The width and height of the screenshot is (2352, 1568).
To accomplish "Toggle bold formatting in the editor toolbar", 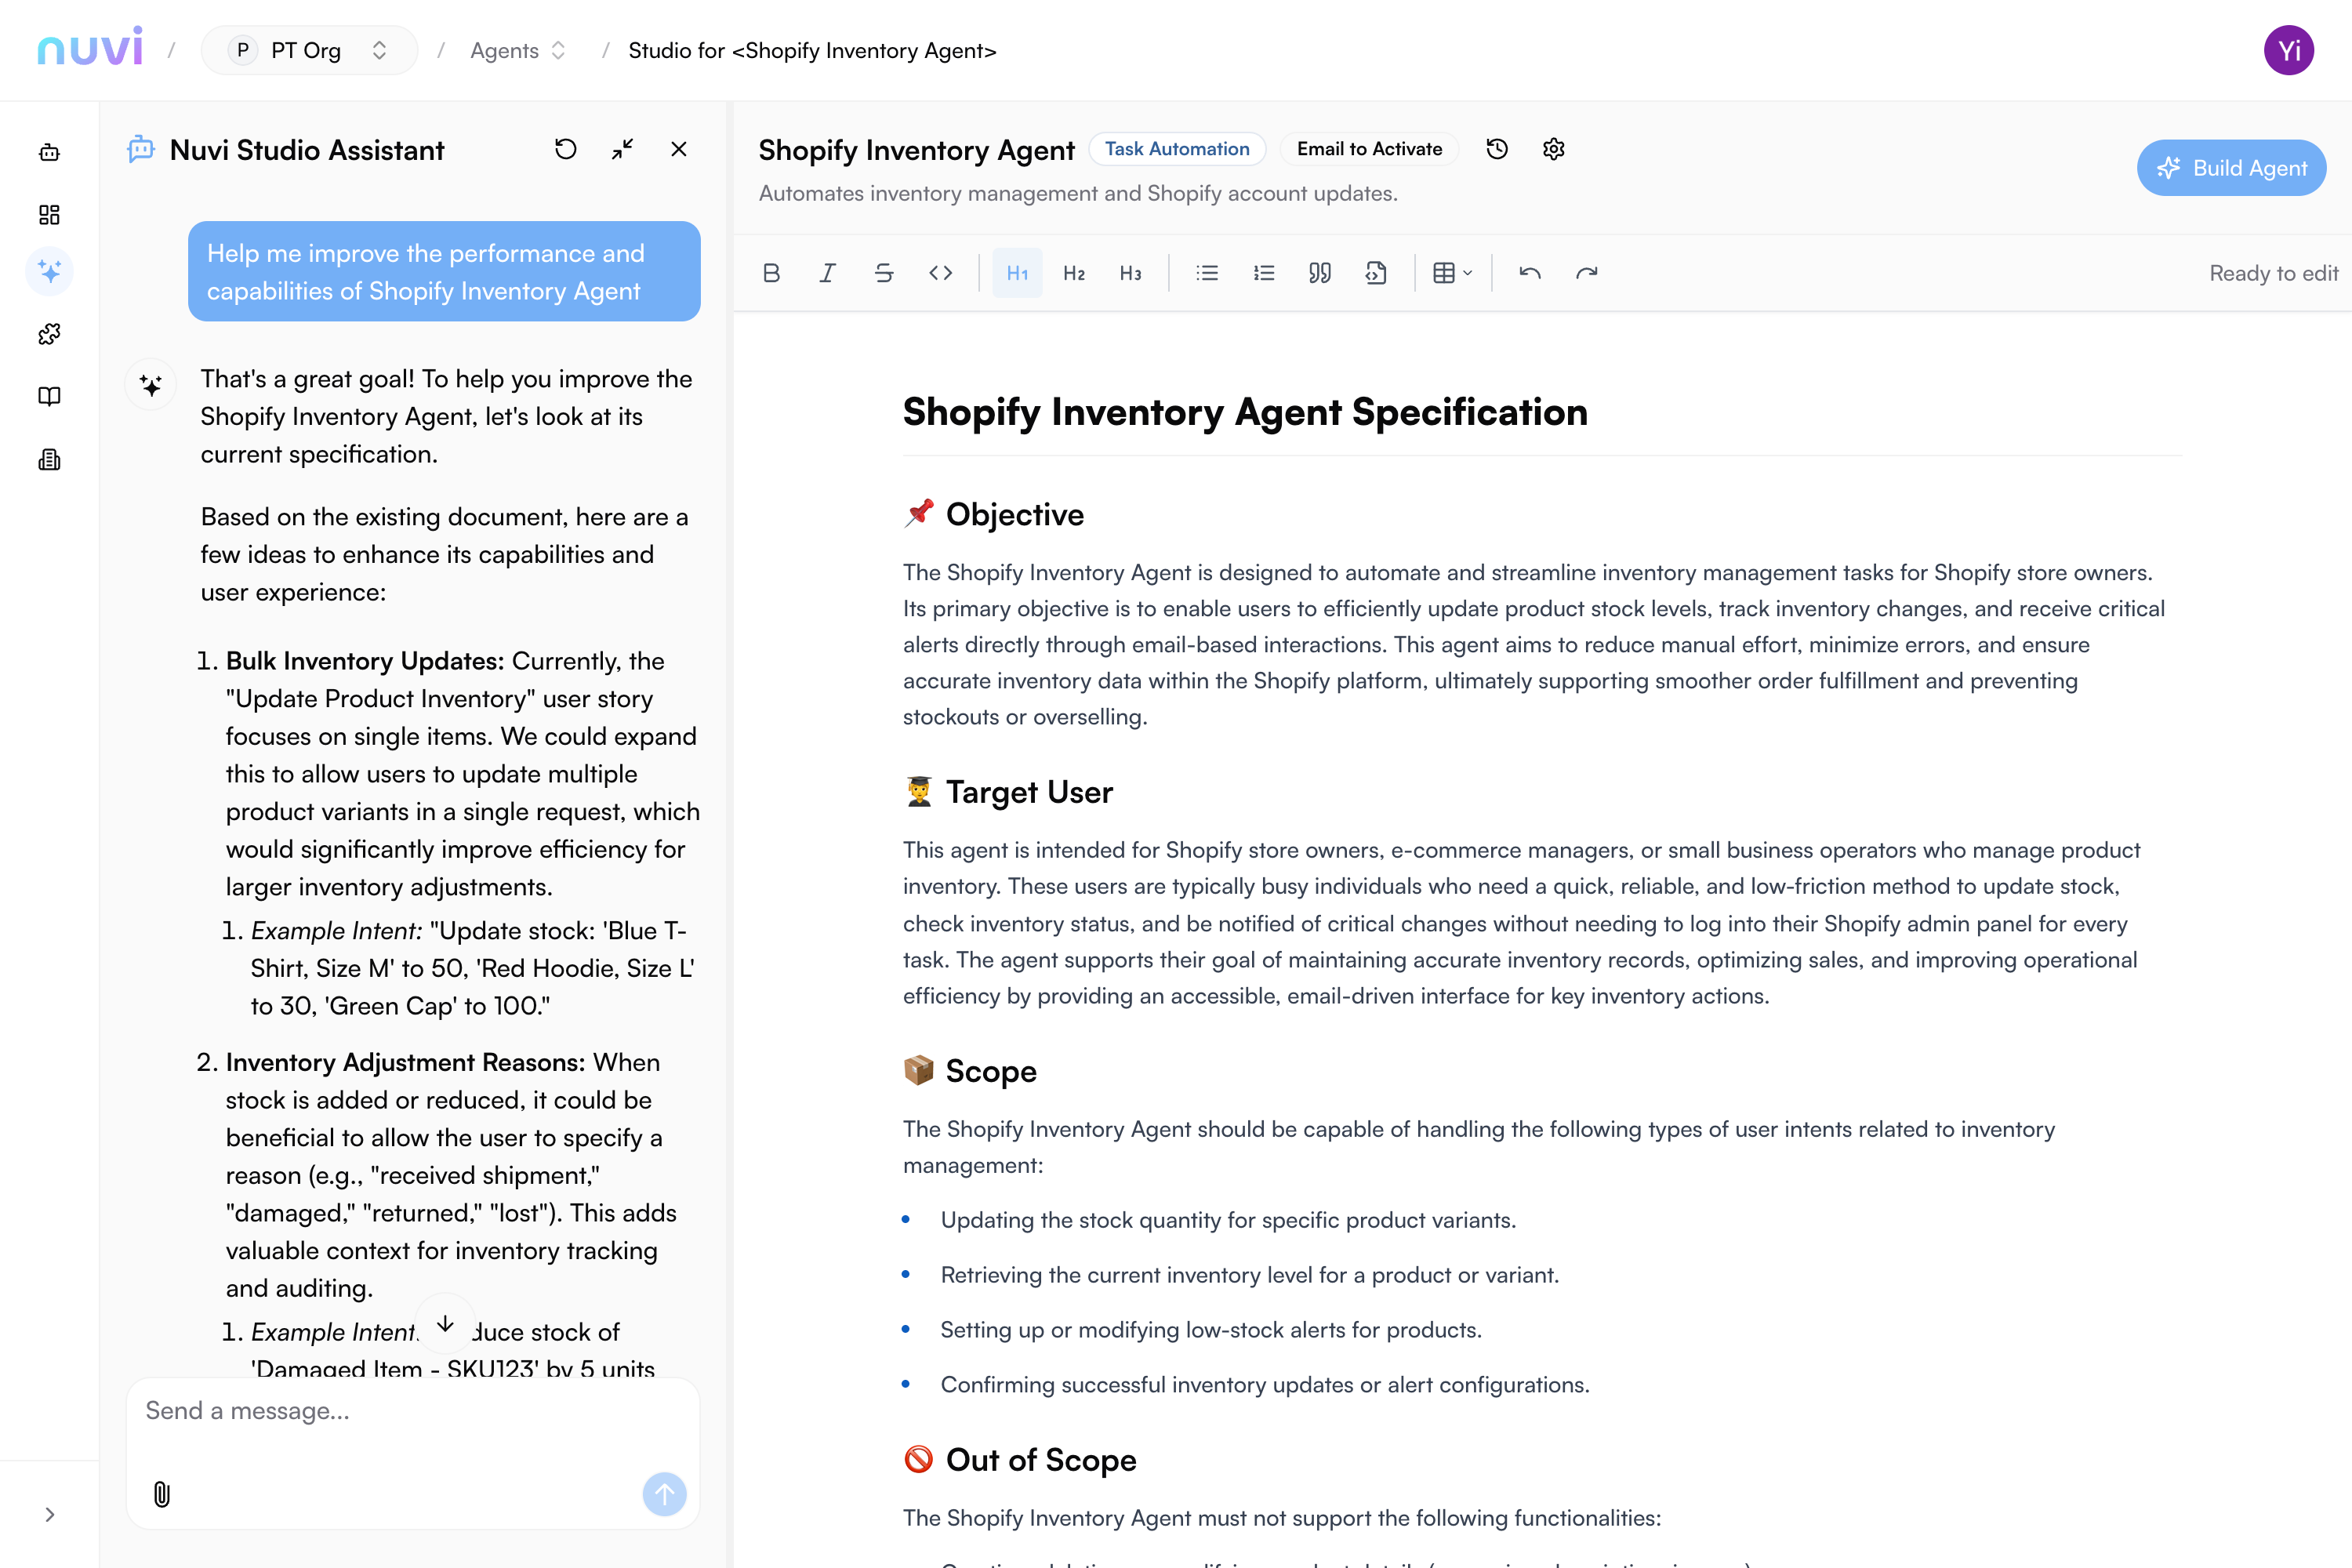I will pyautogui.click(x=771, y=272).
